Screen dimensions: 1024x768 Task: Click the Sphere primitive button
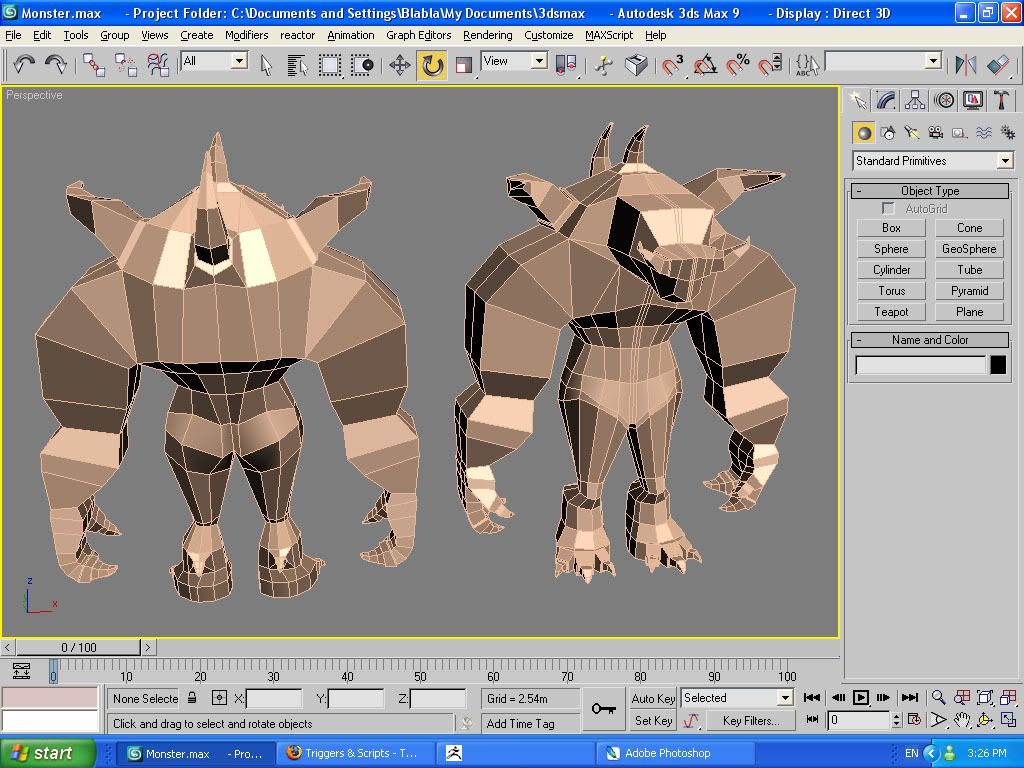coord(891,249)
